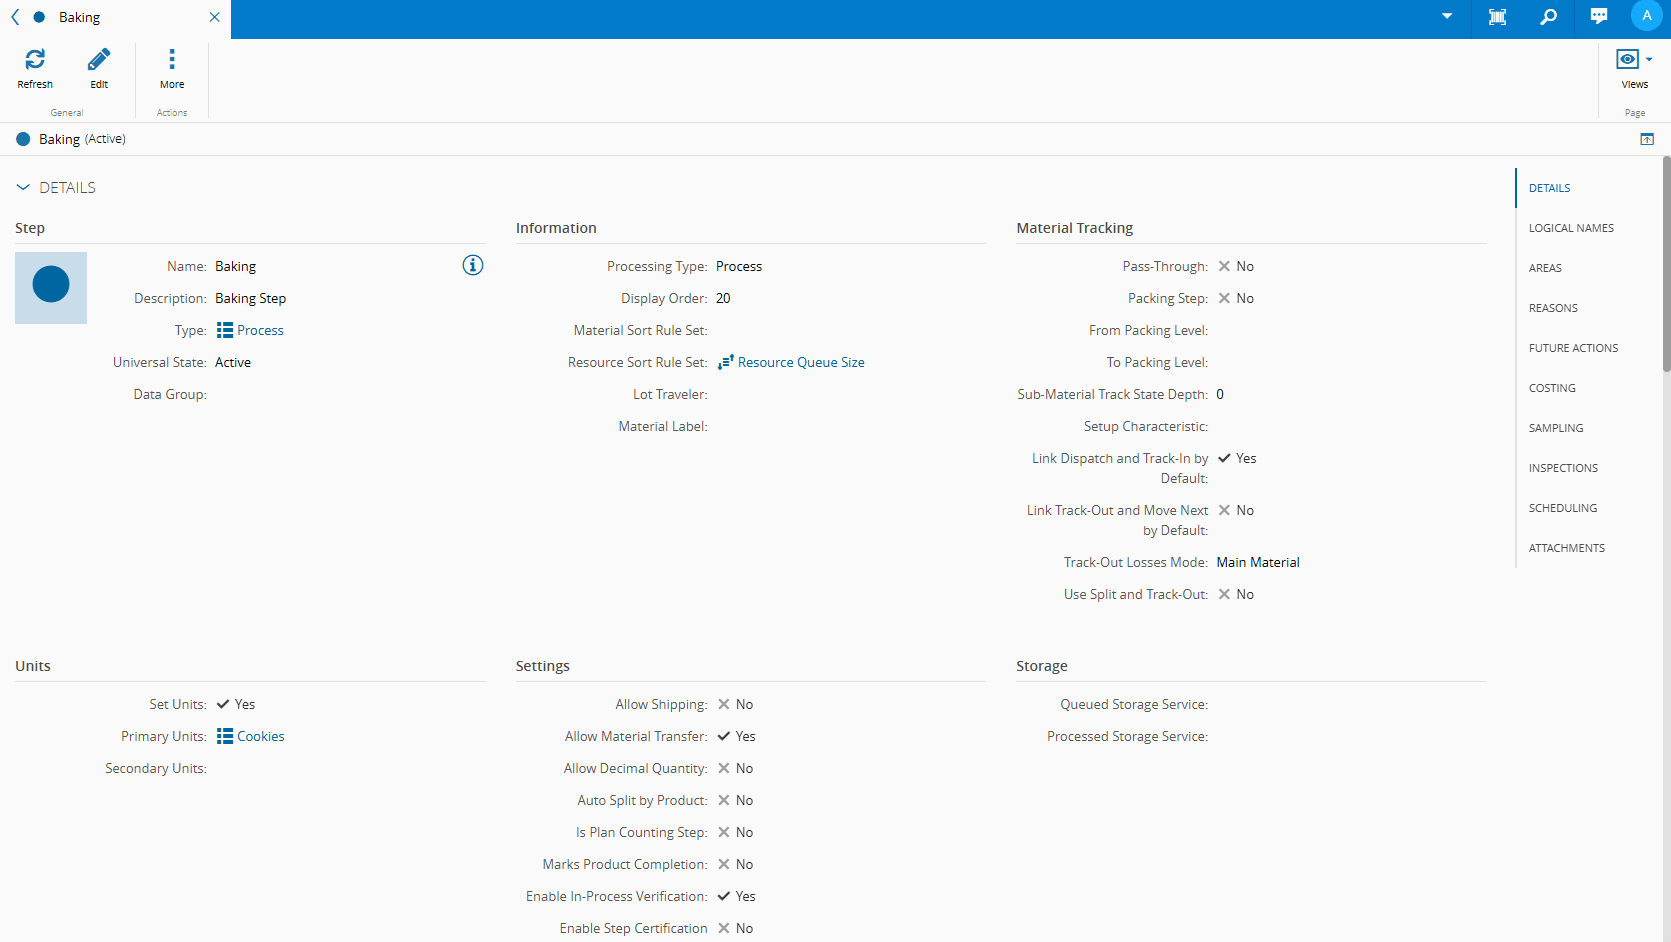
Task: Click the Baking step image thumbnail
Action: click(51, 288)
